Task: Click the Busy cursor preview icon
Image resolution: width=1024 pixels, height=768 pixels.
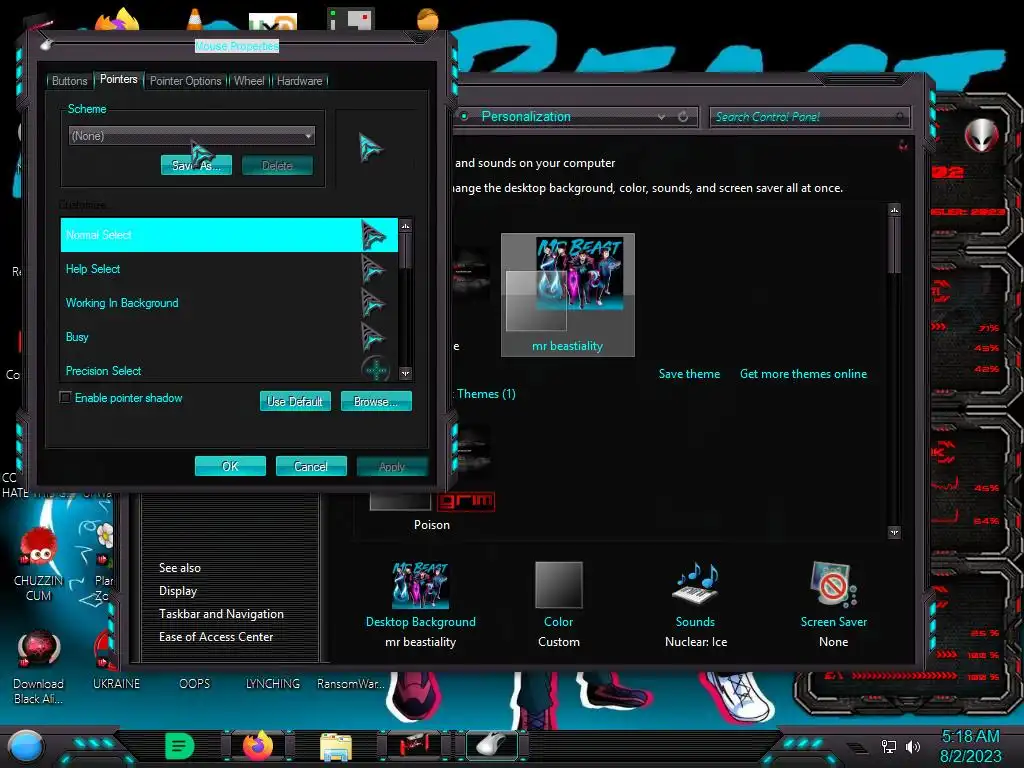Action: [373, 337]
